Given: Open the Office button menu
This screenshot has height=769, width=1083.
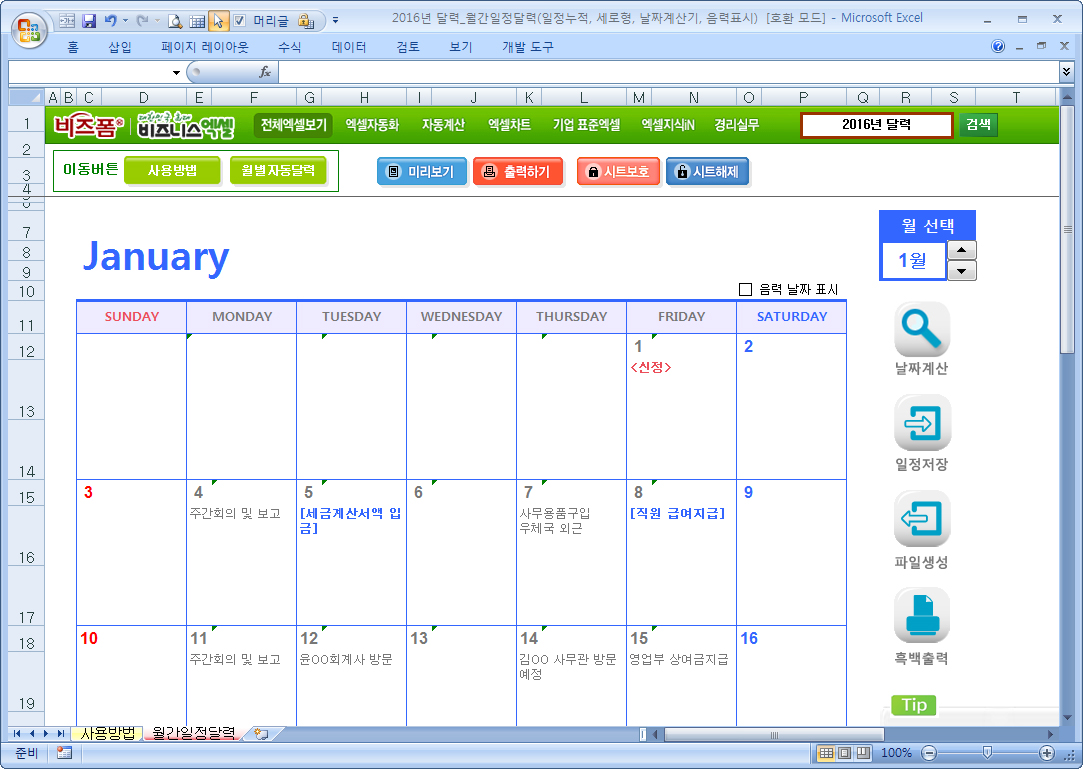Looking at the screenshot, I should coord(28,30).
